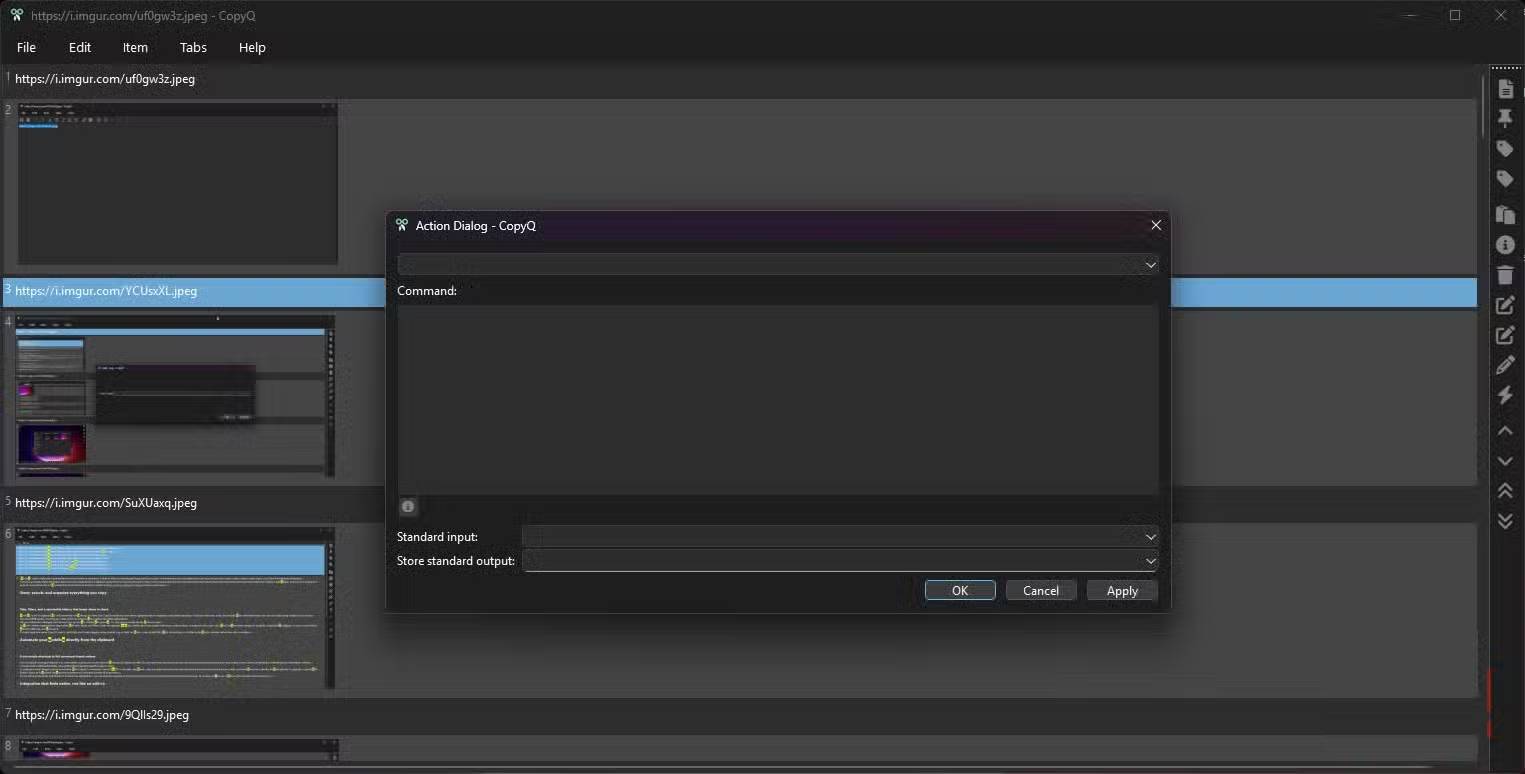Click the edit icon directly above the pencil

point(1505,335)
